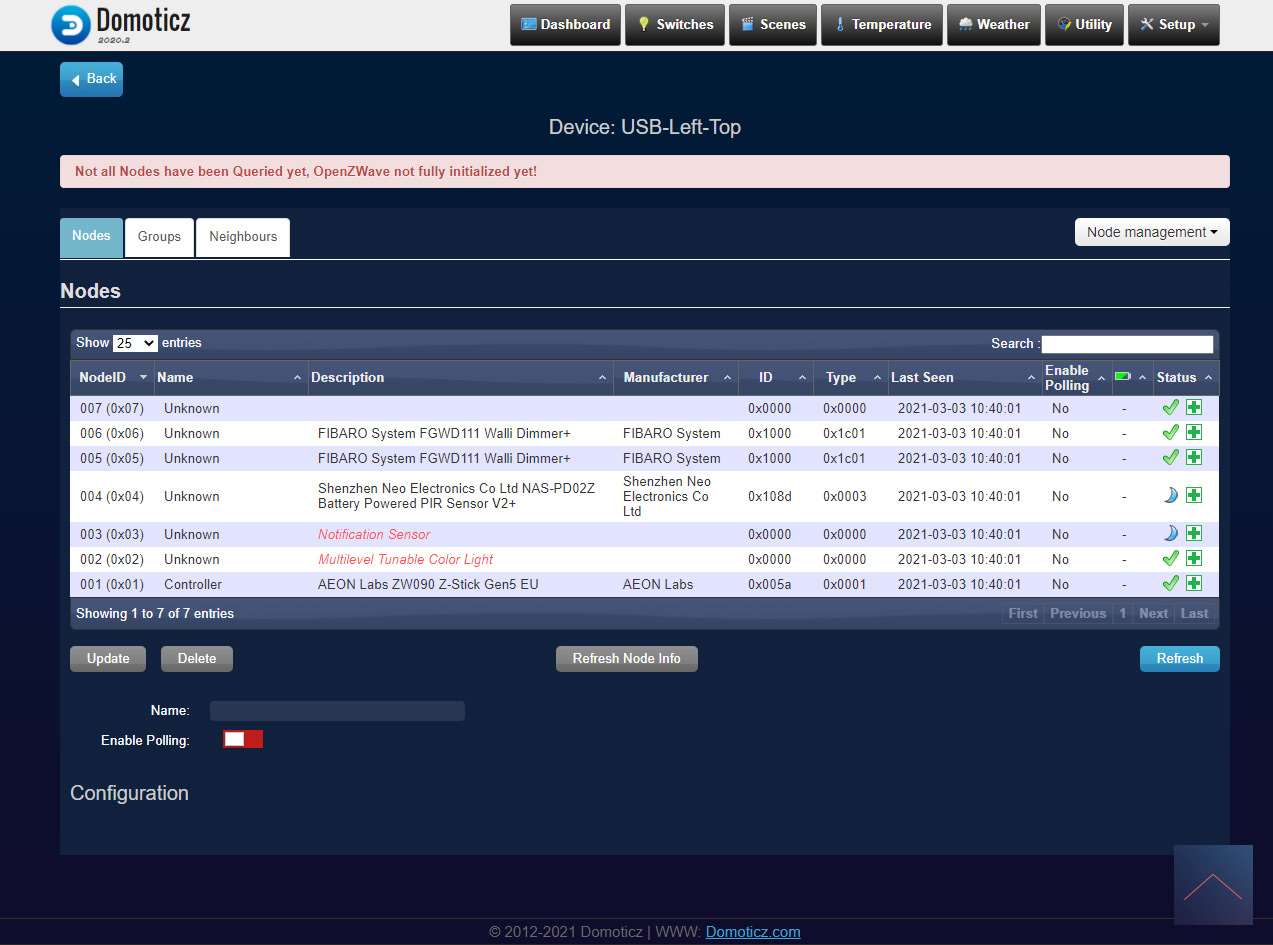Click green checkmark status for node 006
This screenshot has height=945, width=1273.
click(x=1170, y=433)
